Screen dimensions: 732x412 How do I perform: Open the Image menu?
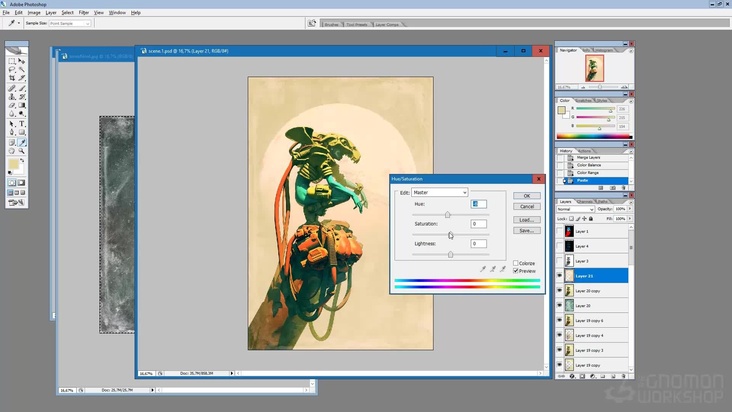click(x=34, y=12)
